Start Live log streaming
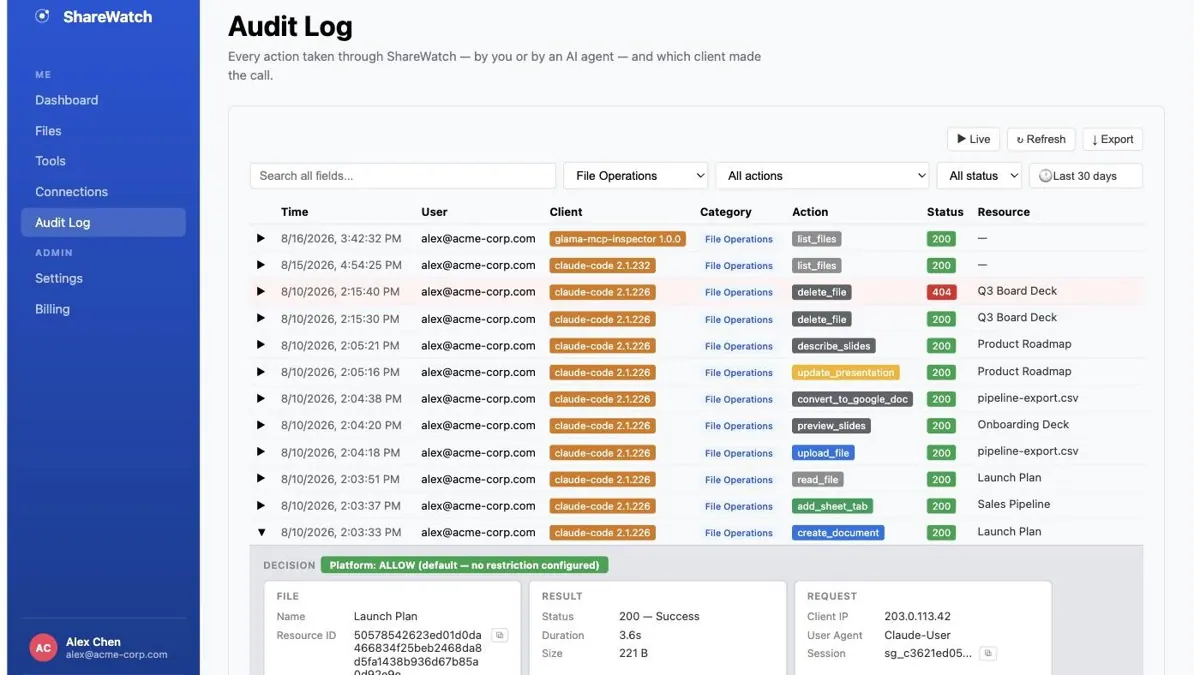The image size is (1200, 675). (973, 140)
